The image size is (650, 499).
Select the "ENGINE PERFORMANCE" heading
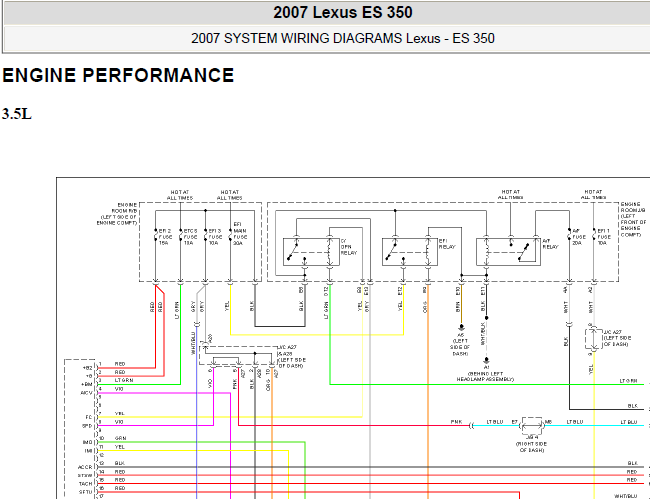click(x=118, y=75)
